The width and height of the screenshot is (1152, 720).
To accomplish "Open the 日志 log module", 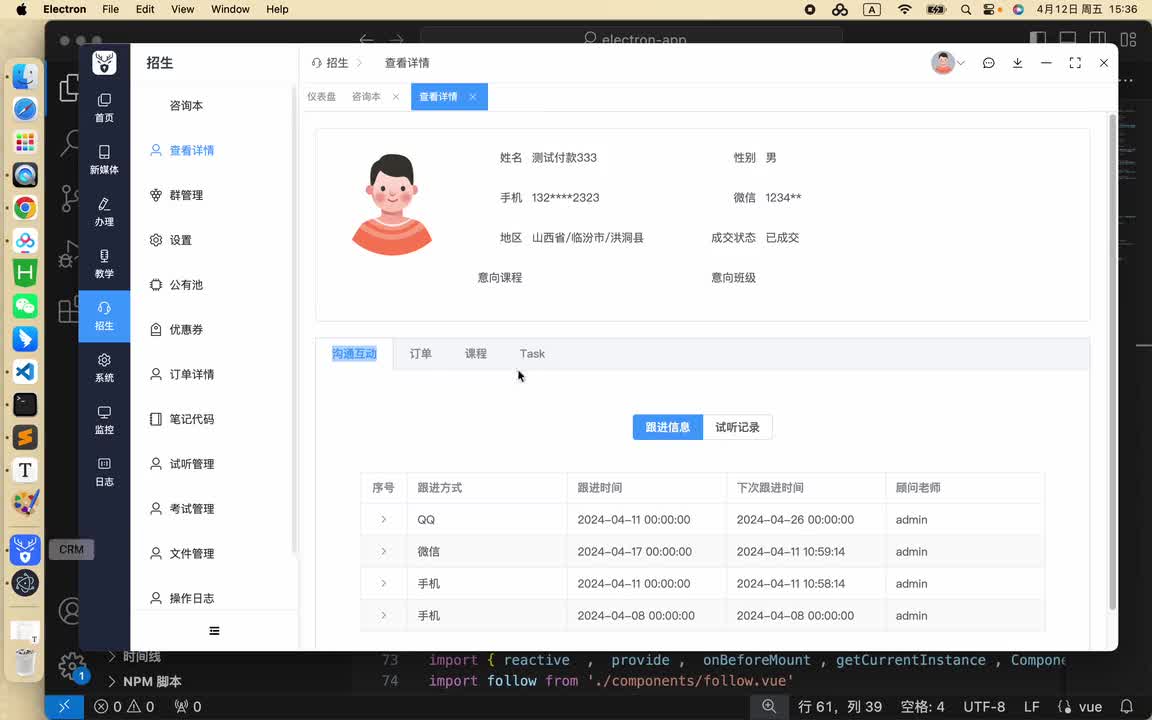I will 104,472.
